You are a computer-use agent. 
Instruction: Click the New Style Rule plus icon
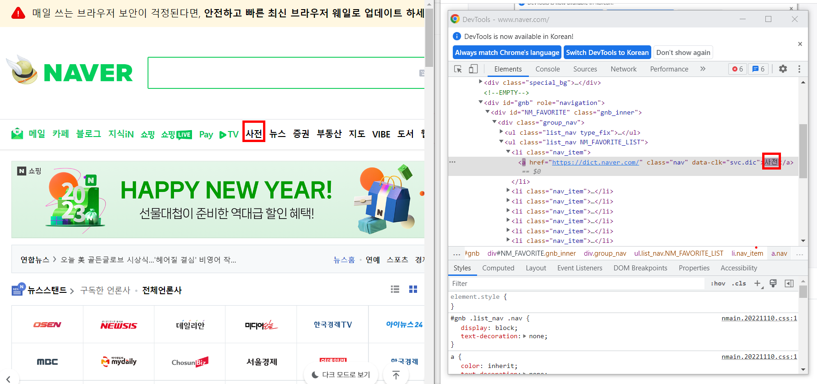(x=758, y=283)
